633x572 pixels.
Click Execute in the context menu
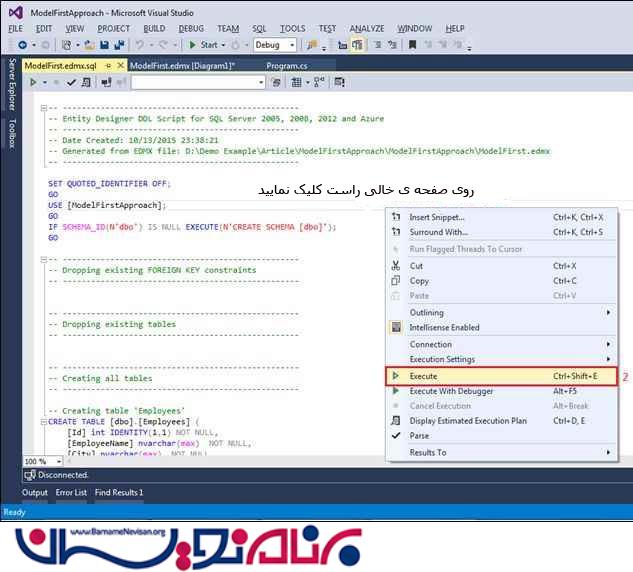pyautogui.click(x=423, y=376)
